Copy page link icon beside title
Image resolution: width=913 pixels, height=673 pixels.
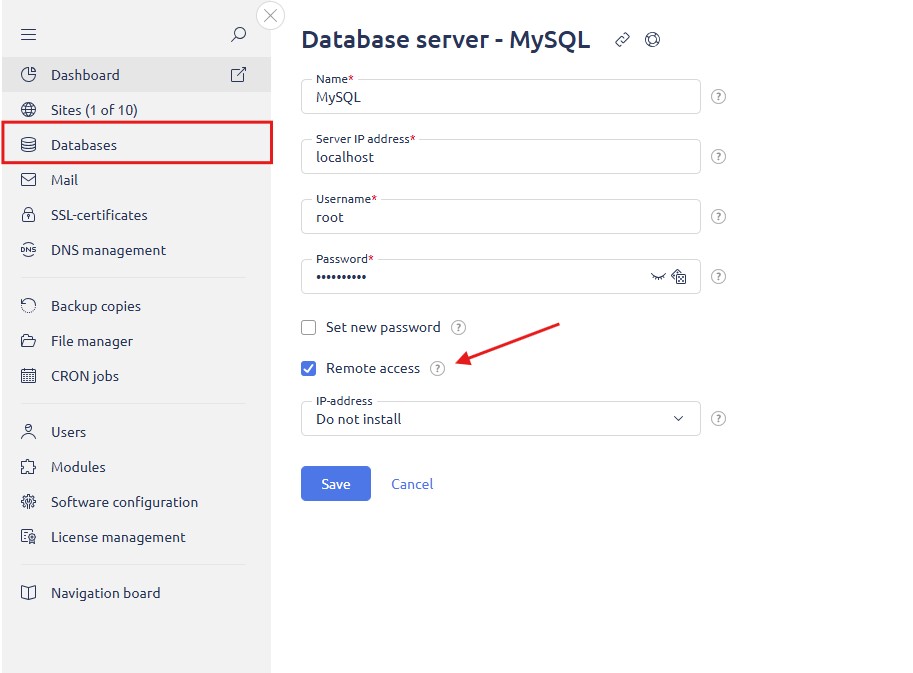(622, 40)
